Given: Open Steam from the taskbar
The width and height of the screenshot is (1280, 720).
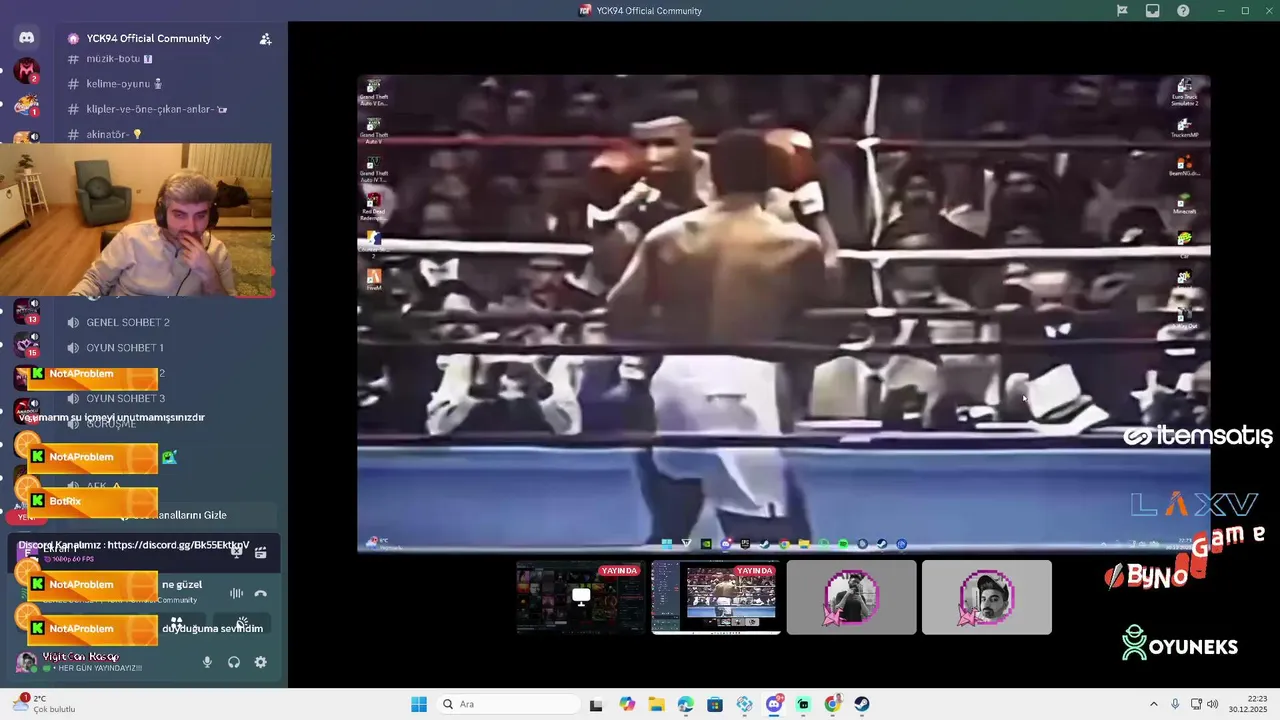Looking at the screenshot, I should tap(862, 704).
